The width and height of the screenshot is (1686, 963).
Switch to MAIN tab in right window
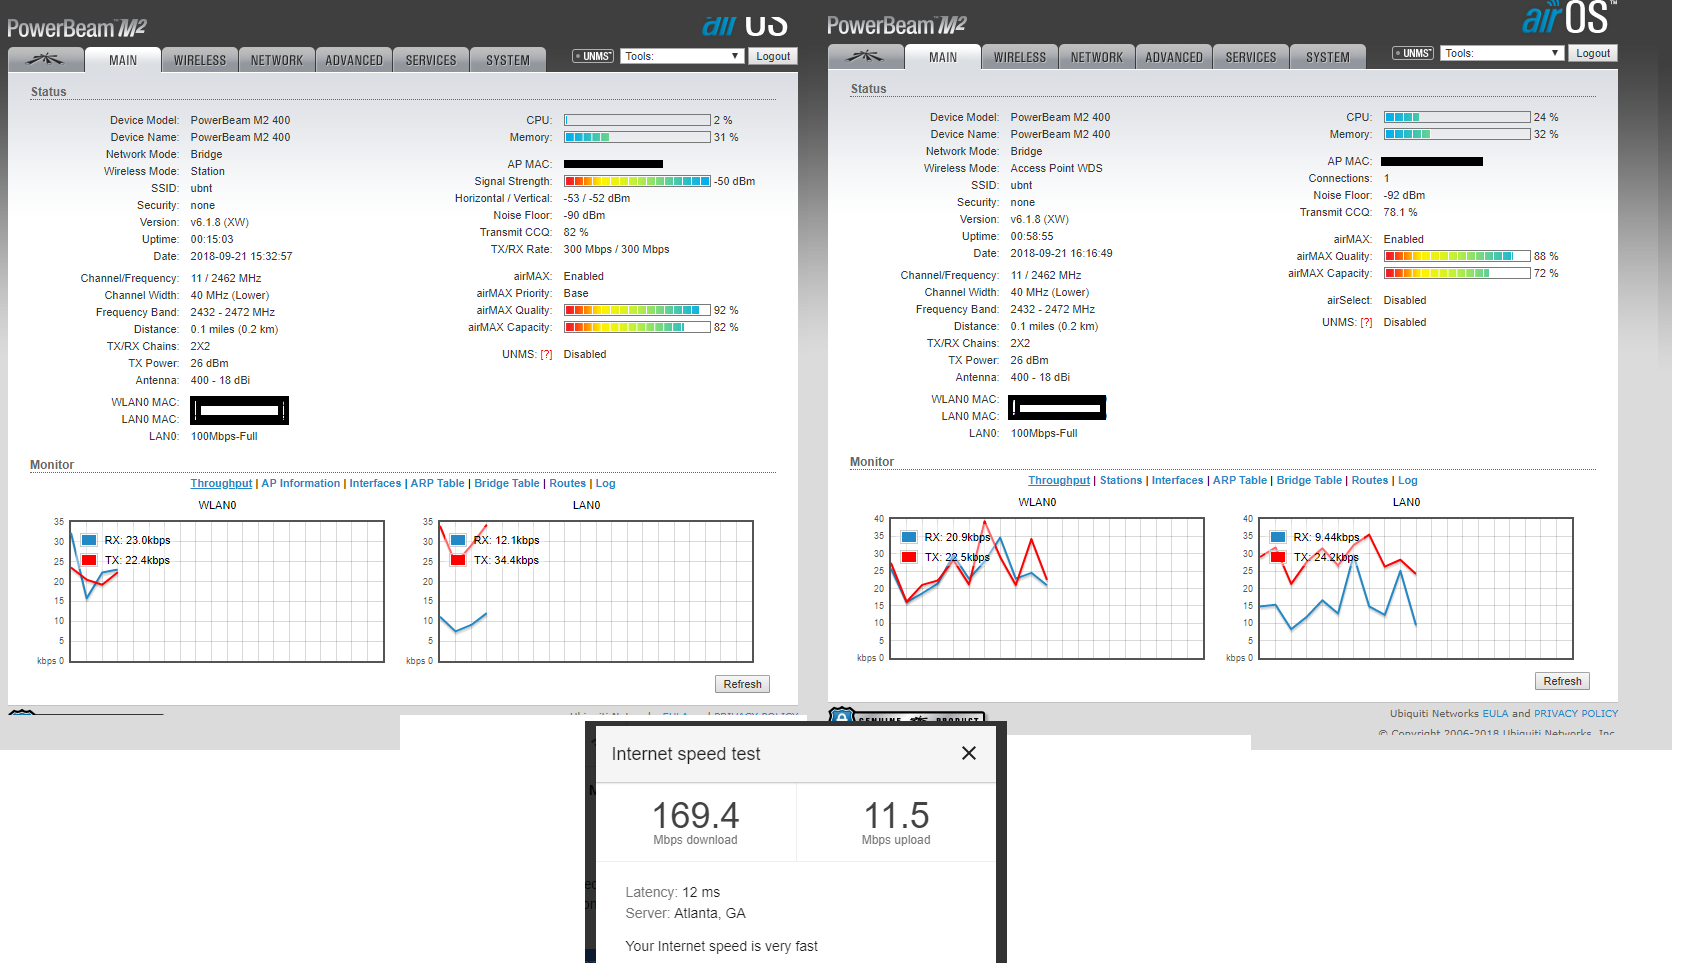[943, 57]
